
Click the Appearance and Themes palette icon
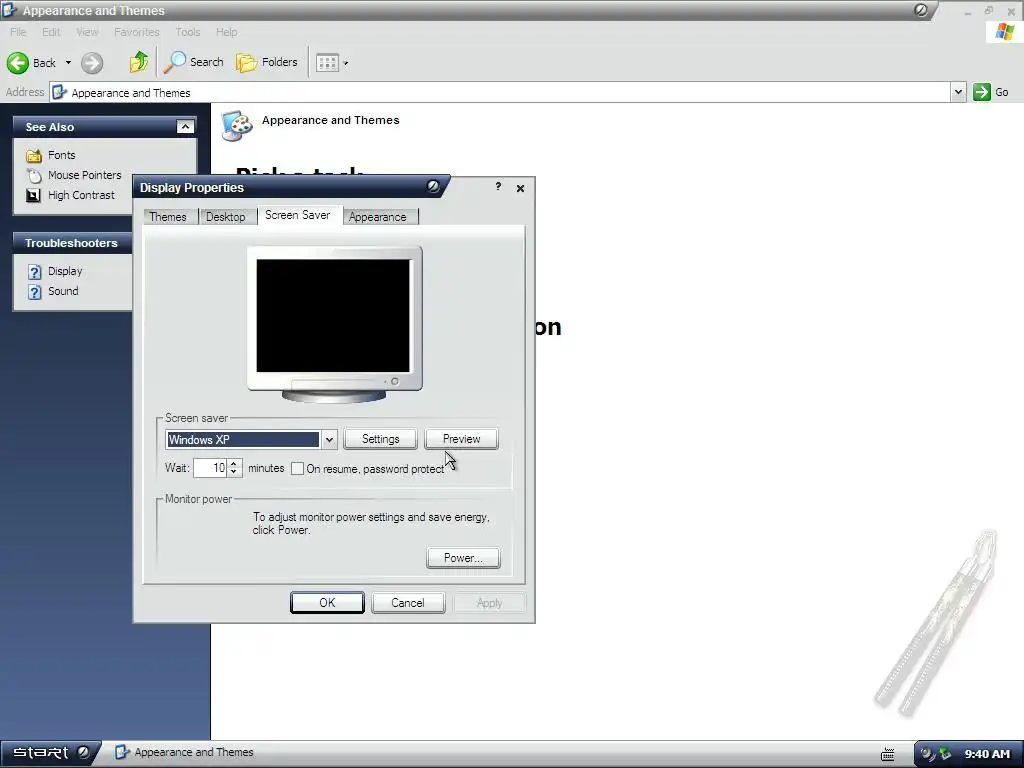(x=236, y=125)
